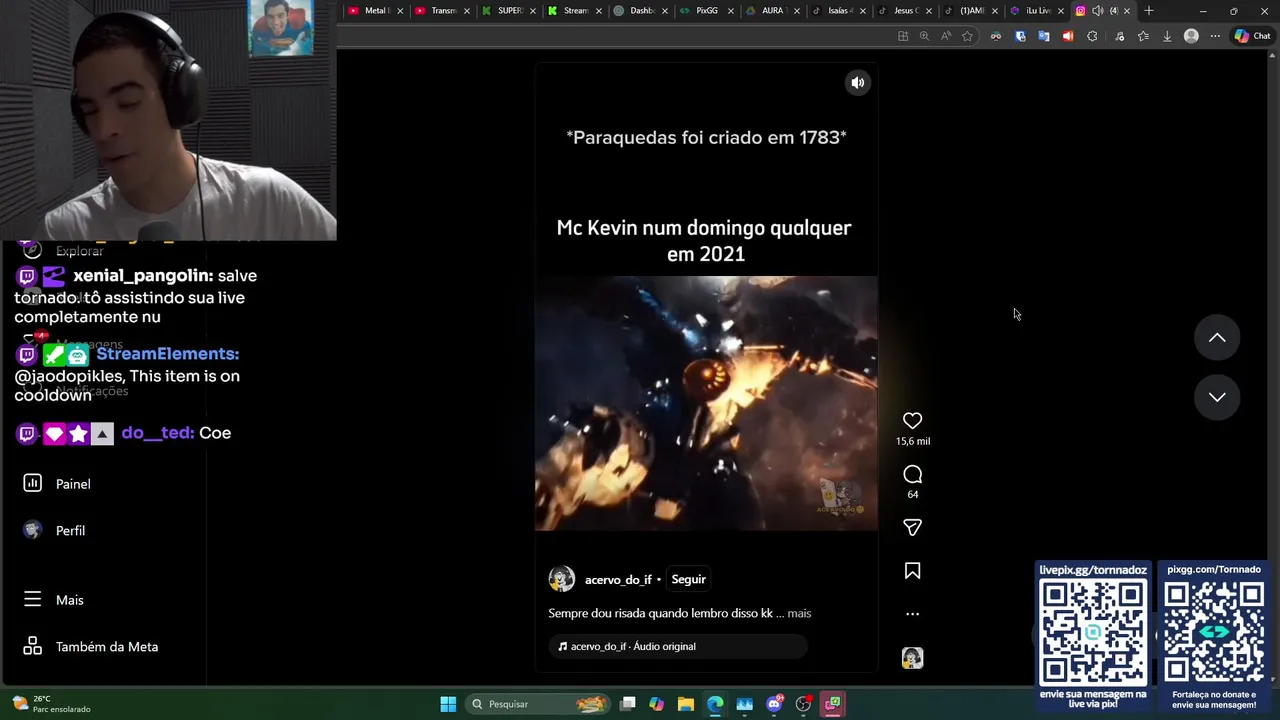The image size is (1280, 720).
Task: Open Perfil in the Instagram sidebar
Action: [70, 531]
